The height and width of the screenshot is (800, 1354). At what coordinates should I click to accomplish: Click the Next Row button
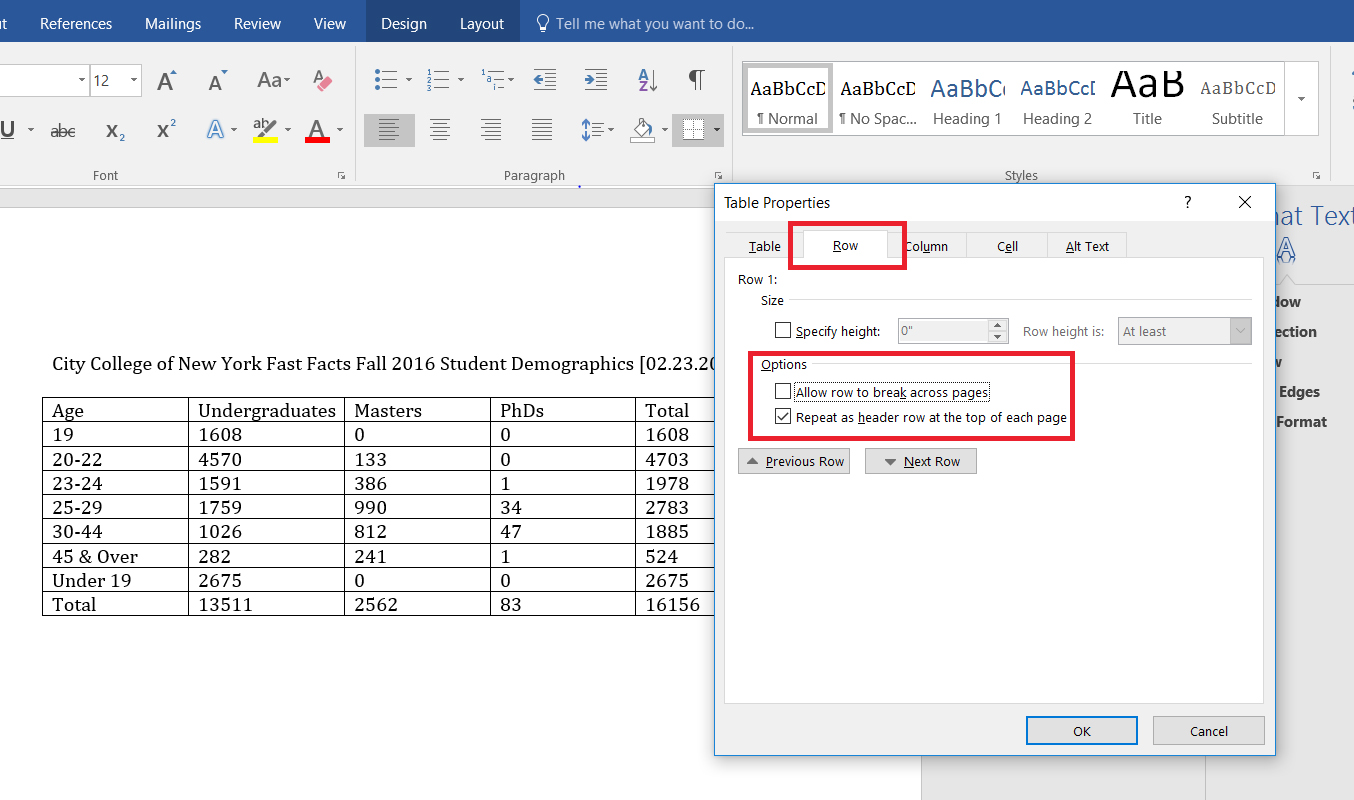pyautogui.click(x=921, y=461)
